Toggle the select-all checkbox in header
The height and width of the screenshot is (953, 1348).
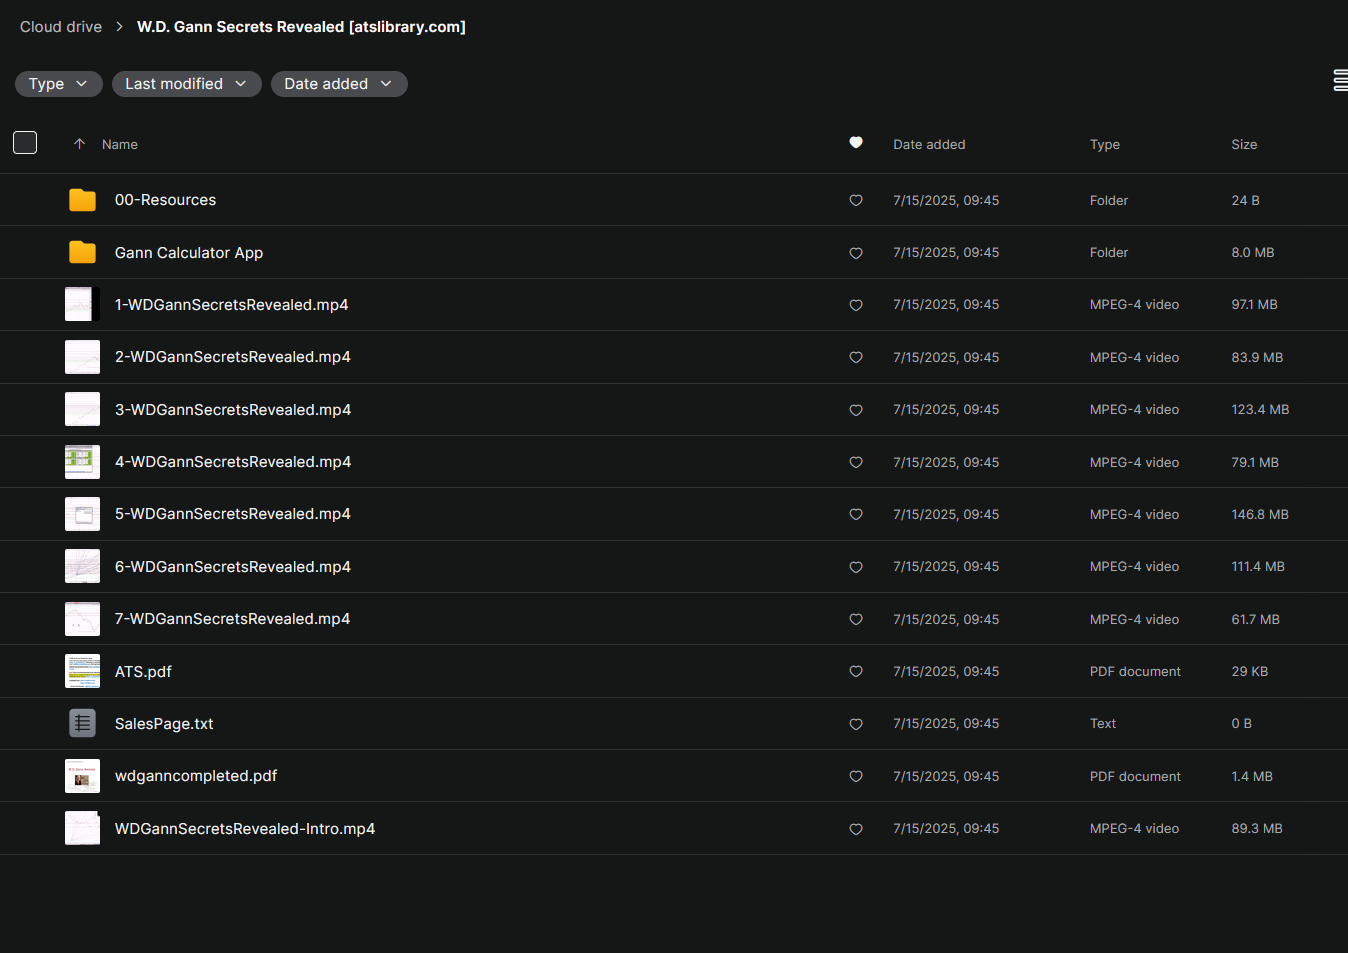(x=25, y=143)
